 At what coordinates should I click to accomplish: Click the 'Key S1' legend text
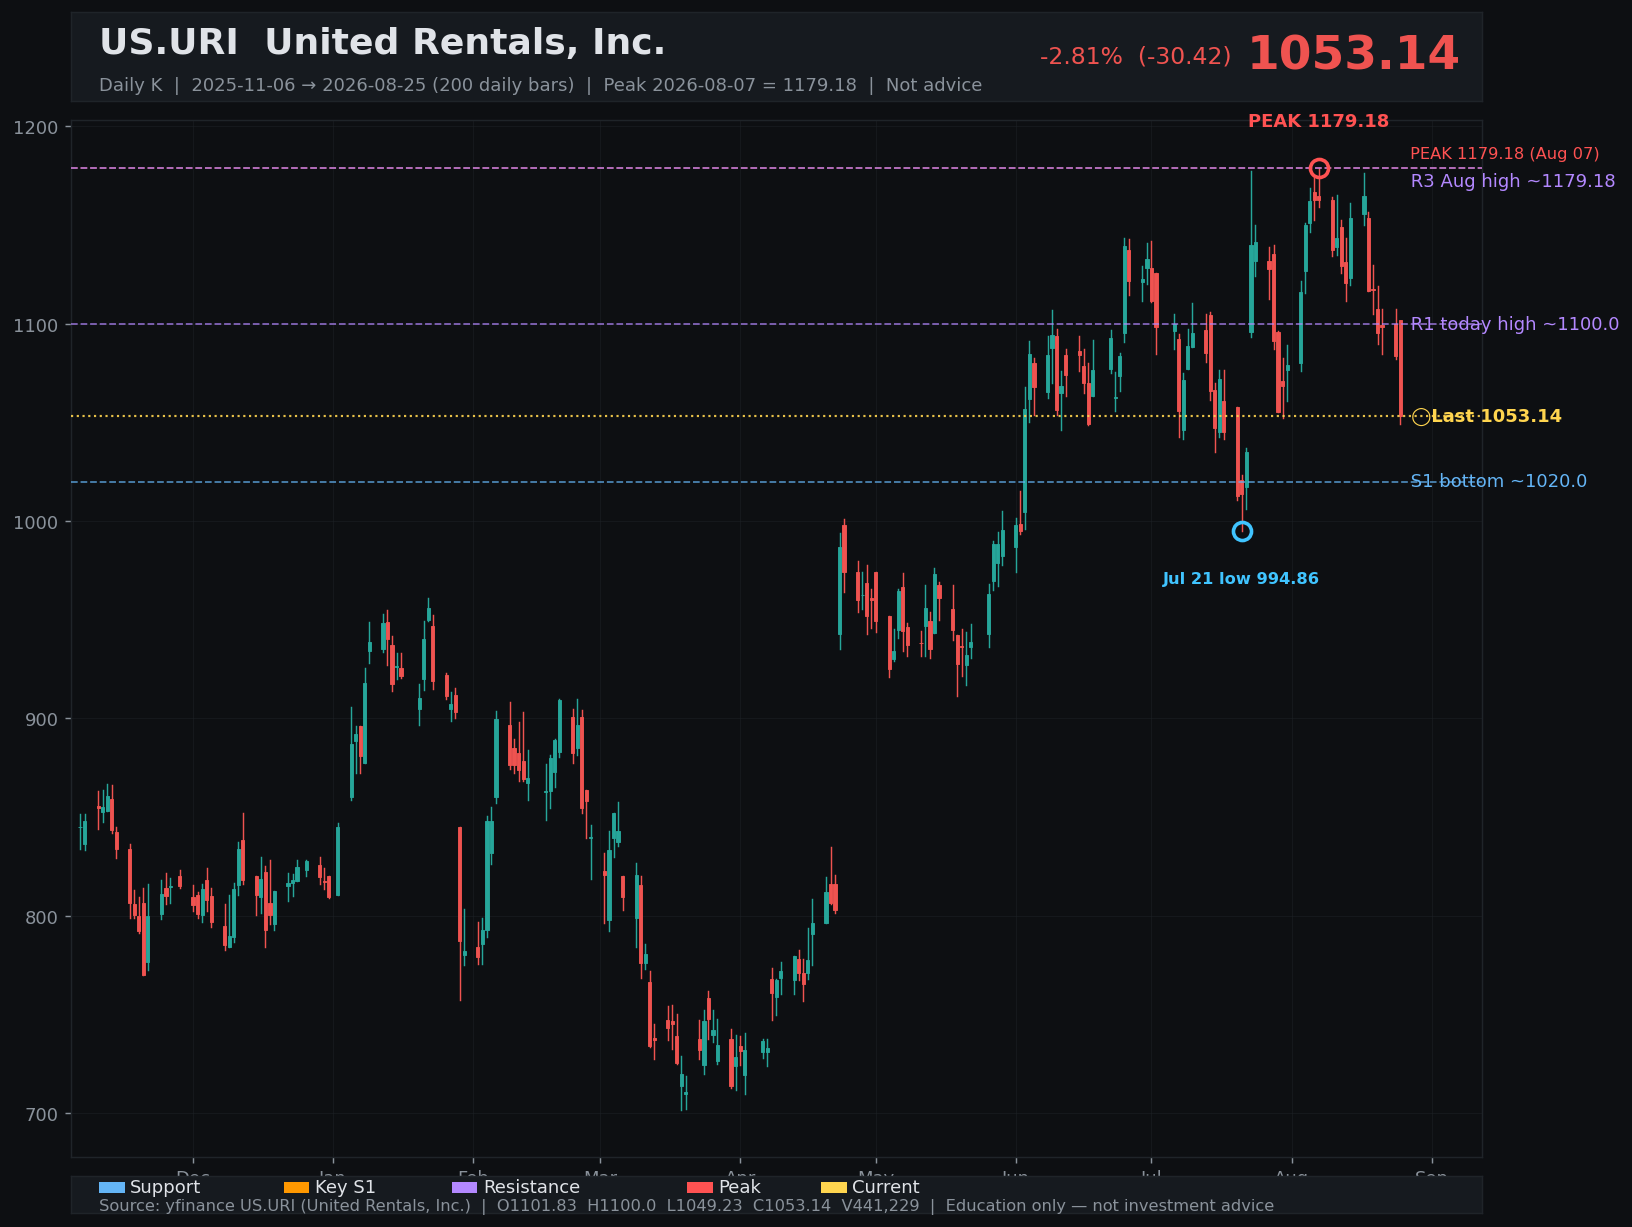coord(345,1187)
